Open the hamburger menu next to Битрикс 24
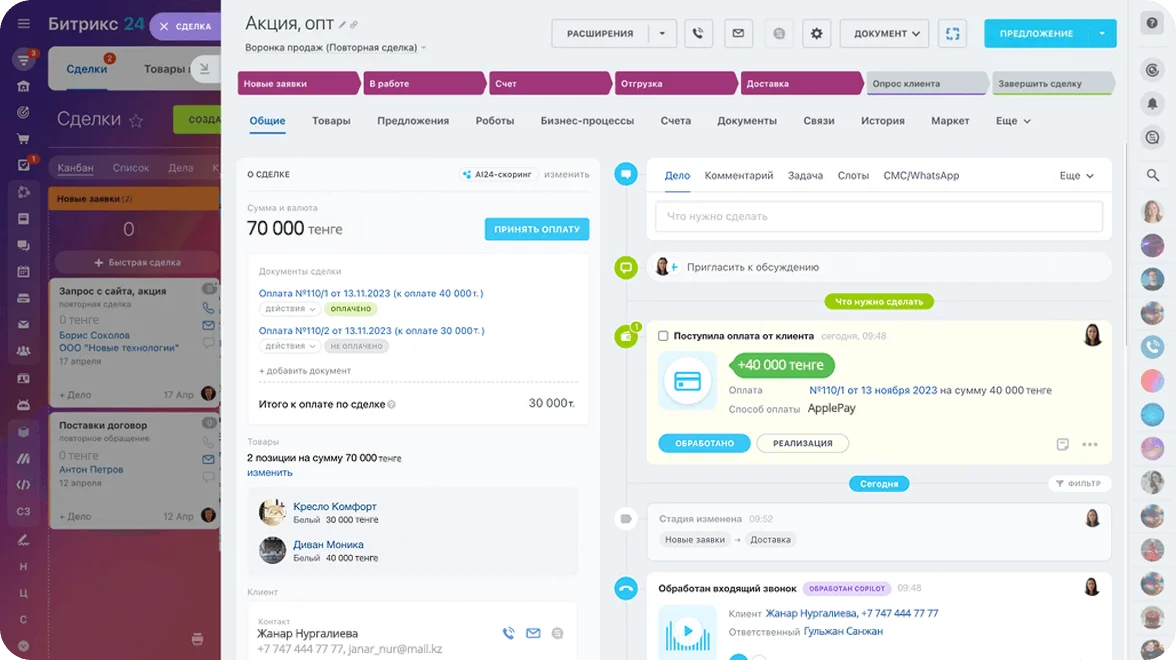Image resolution: width=1176 pixels, height=660 pixels. [24, 23]
